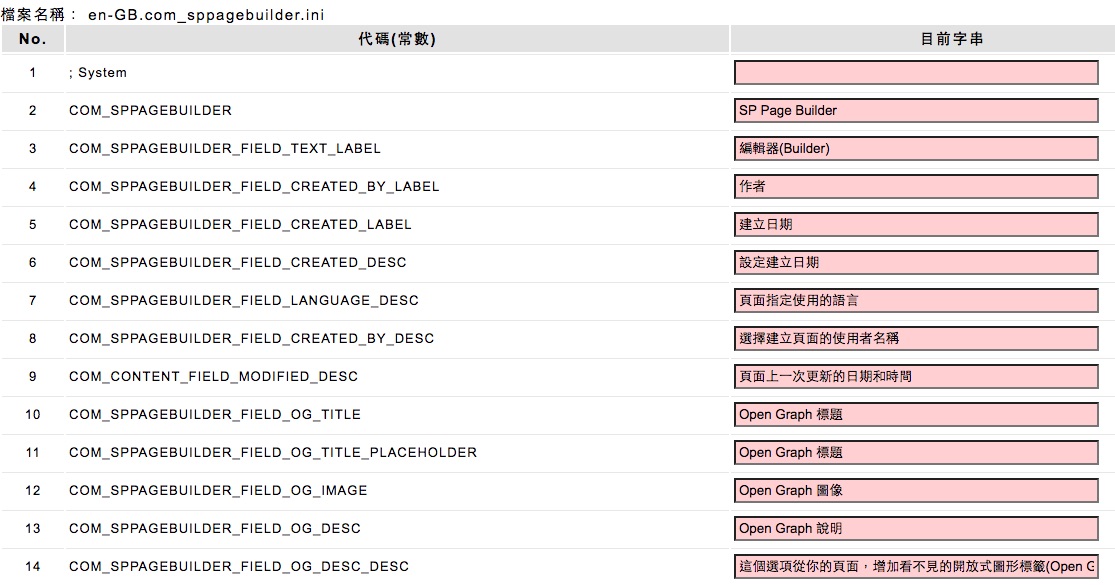Click the '代碼(常數)' column header

tap(397, 39)
